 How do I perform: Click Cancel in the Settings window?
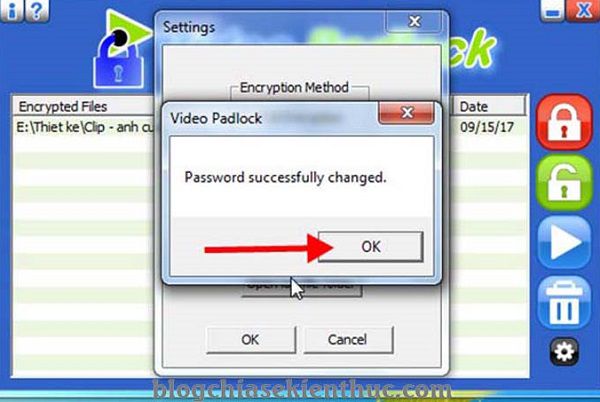[348, 339]
